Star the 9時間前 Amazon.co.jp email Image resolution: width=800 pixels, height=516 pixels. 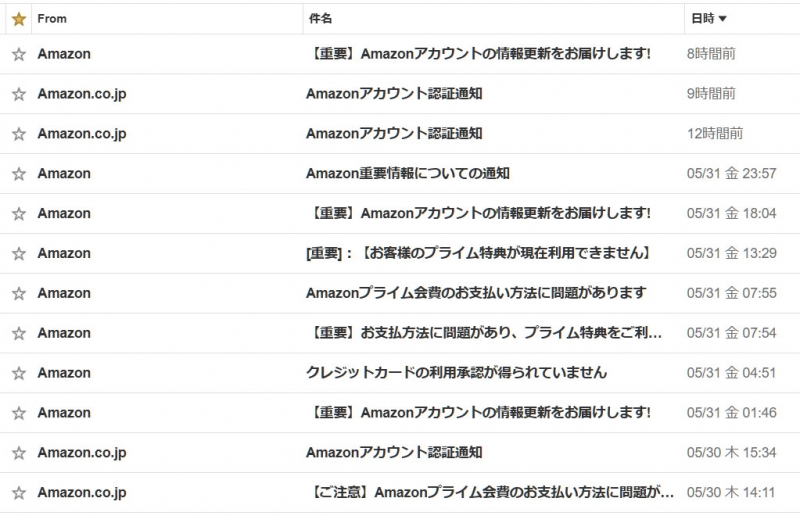[18, 94]
